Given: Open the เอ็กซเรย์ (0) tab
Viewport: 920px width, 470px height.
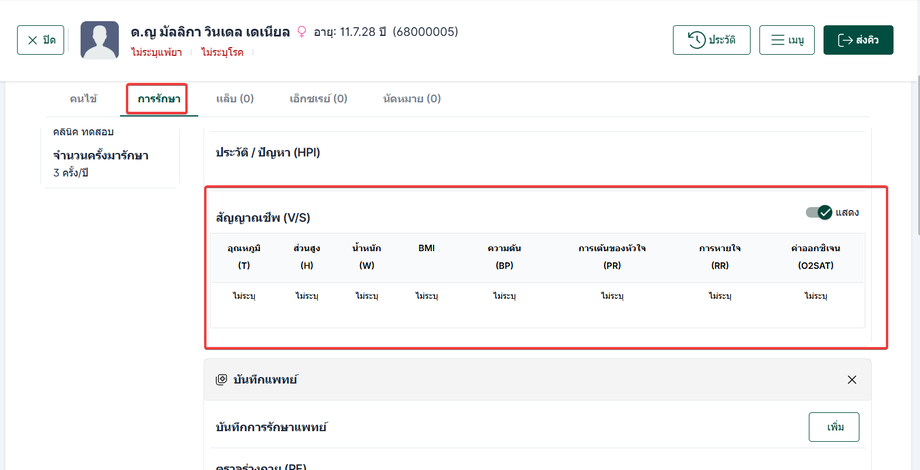Looking at the screenshot, I should (x=318, y=99).
